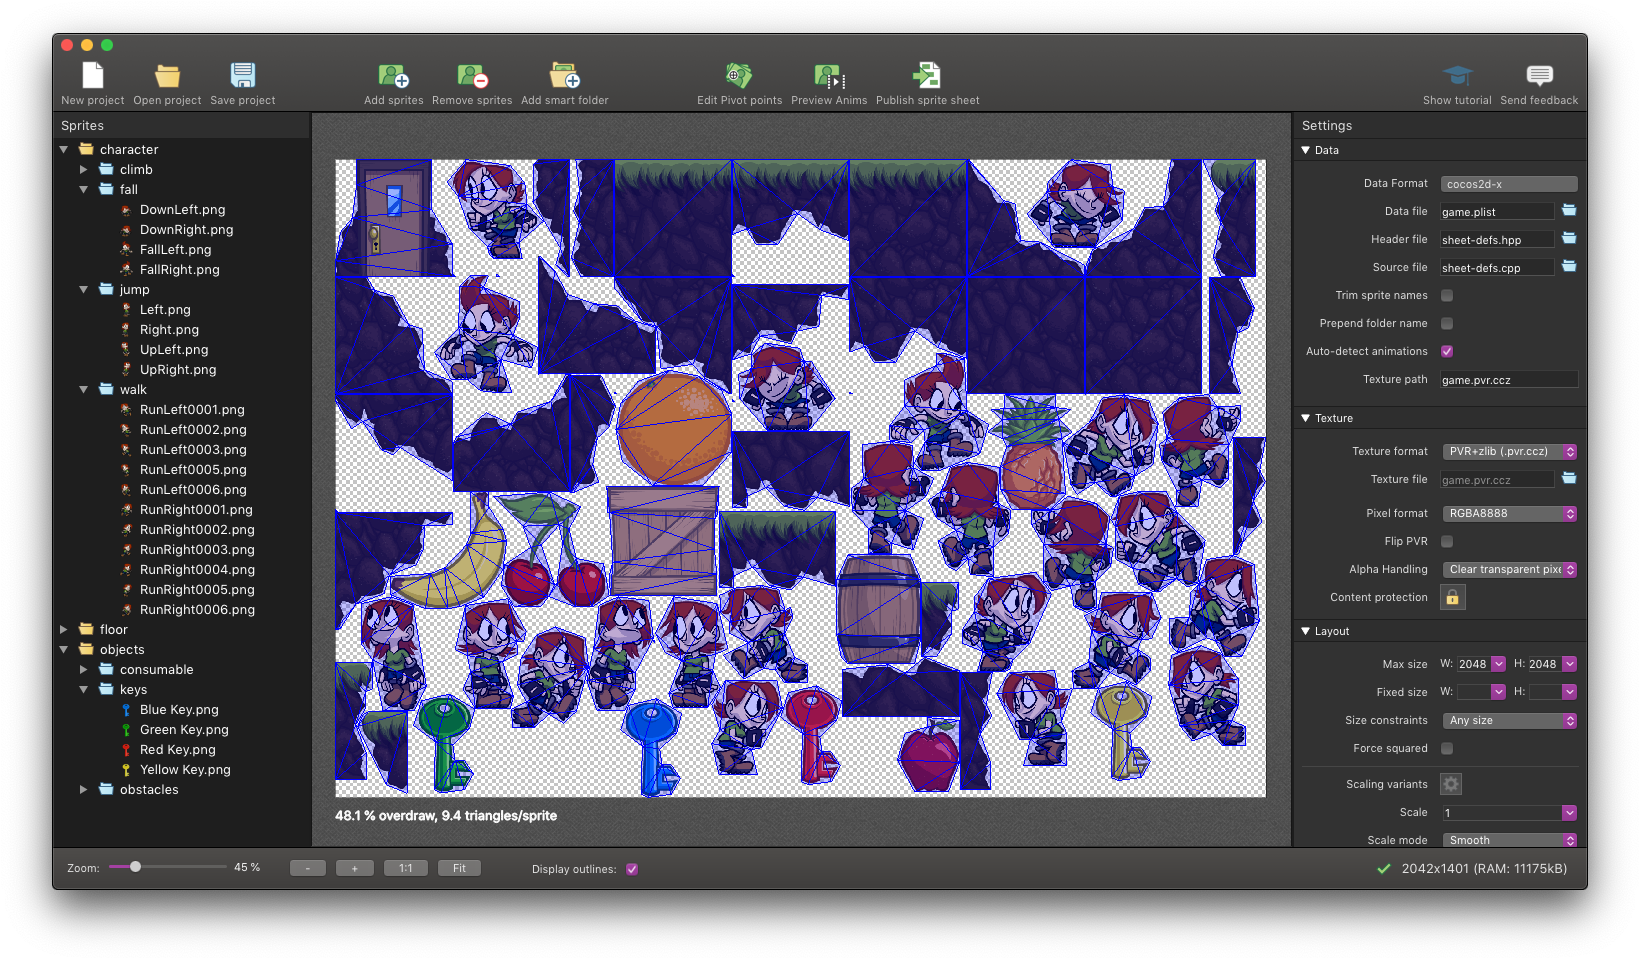Expand the obstacles folder
The width and height of the screenshot is (1639, 958).
[x=85, y=789]
